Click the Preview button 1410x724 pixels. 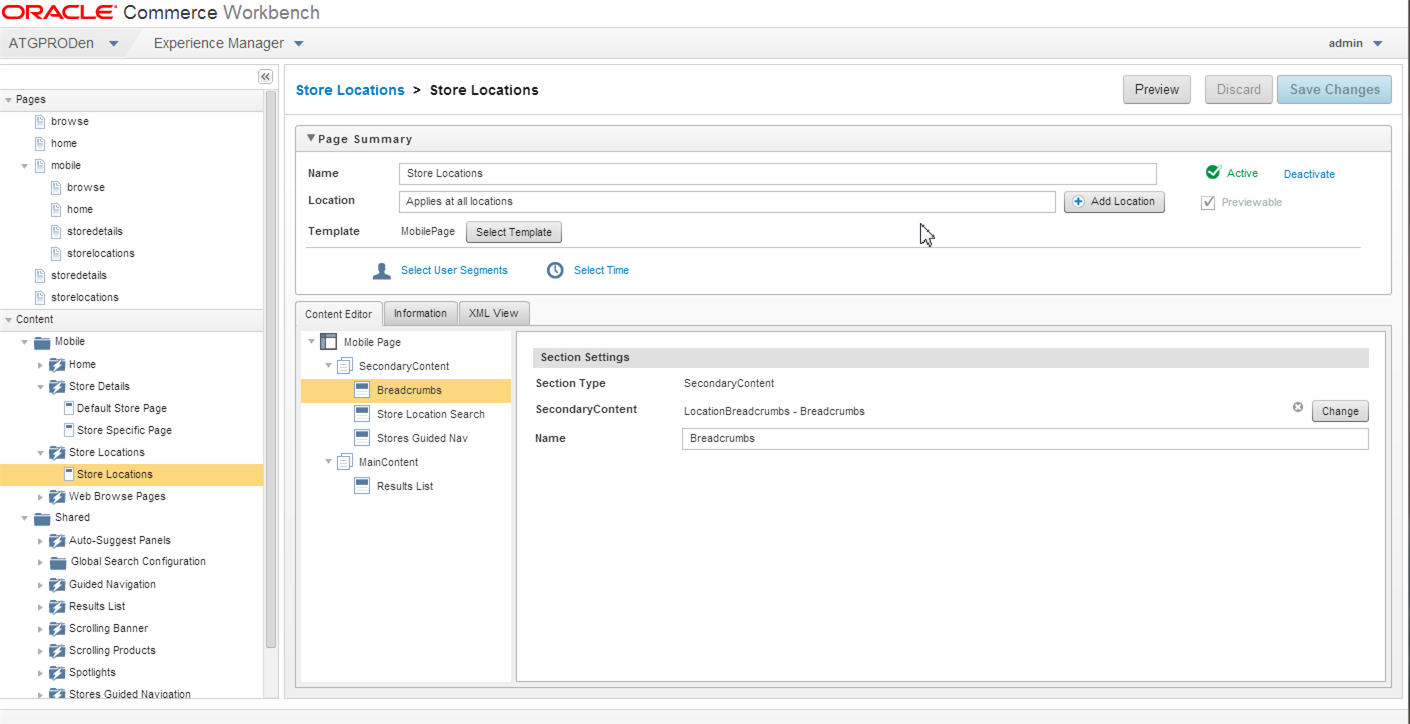tap(1157, 89)
